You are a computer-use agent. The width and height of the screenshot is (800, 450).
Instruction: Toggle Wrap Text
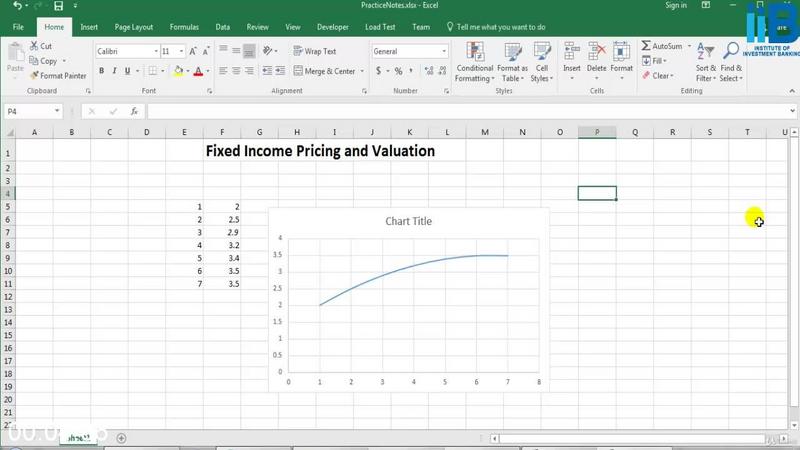pos(314,51)
